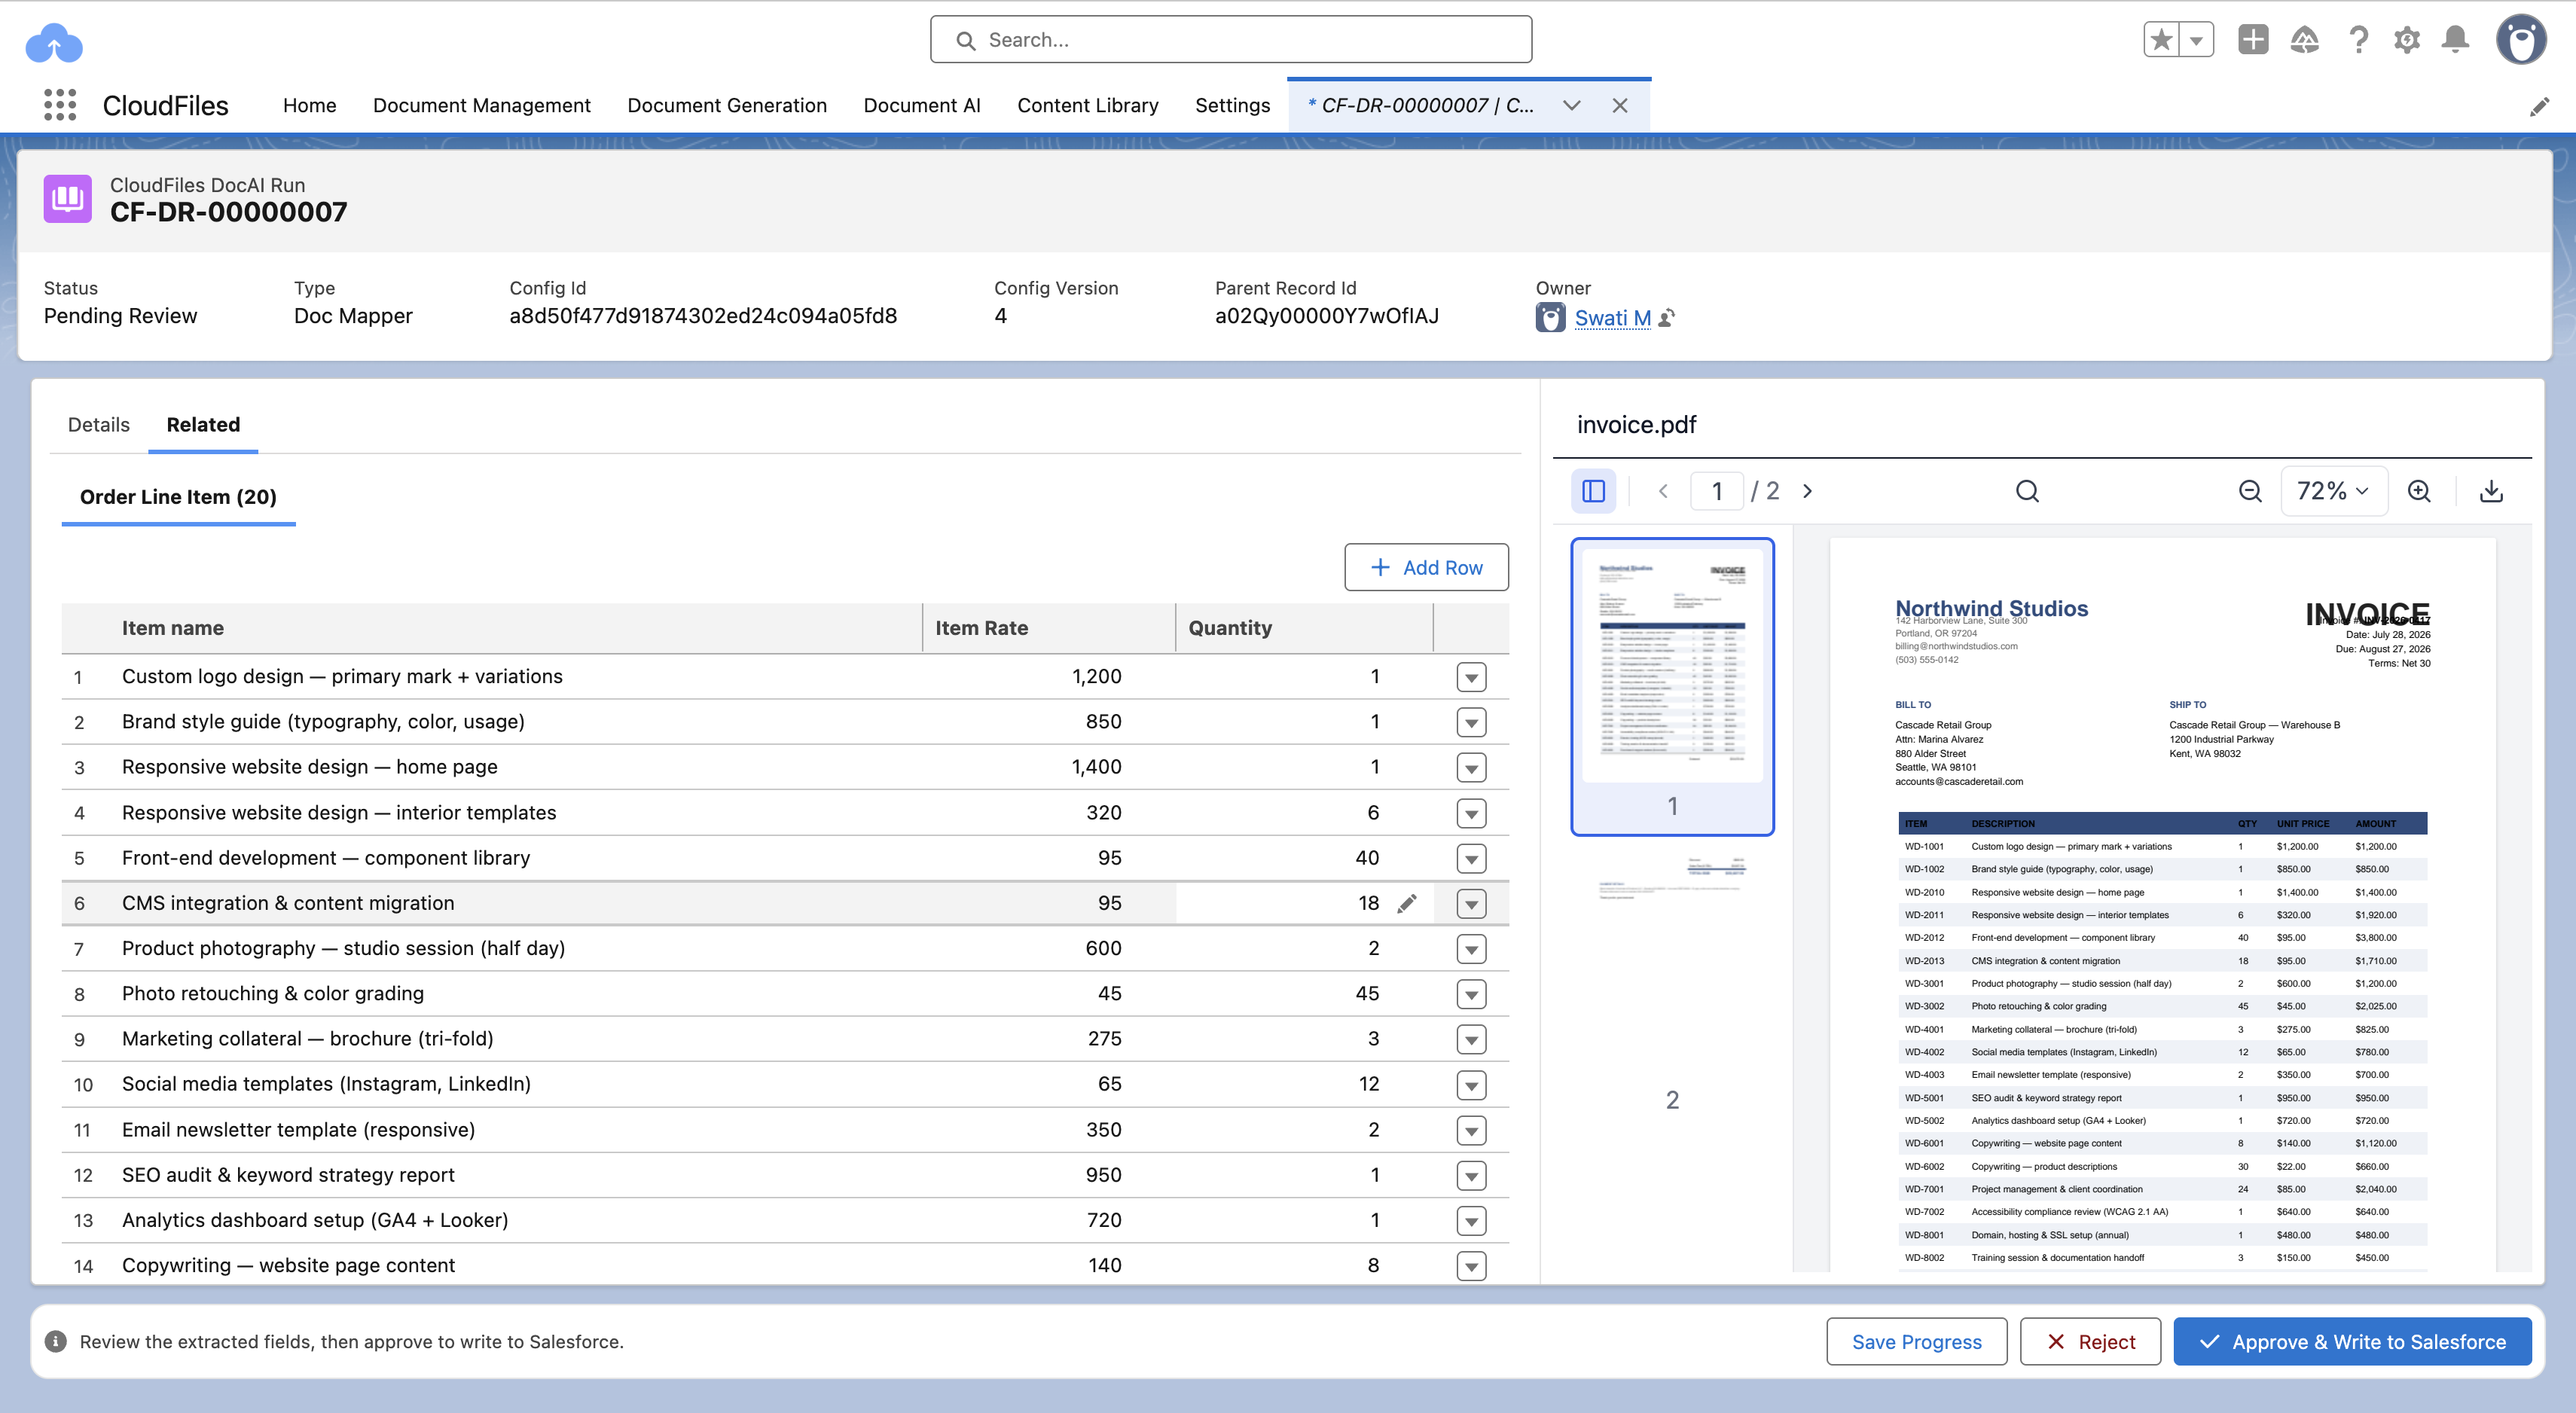
Task: Open row actions for interior templates row
Action: [1471, 813]
